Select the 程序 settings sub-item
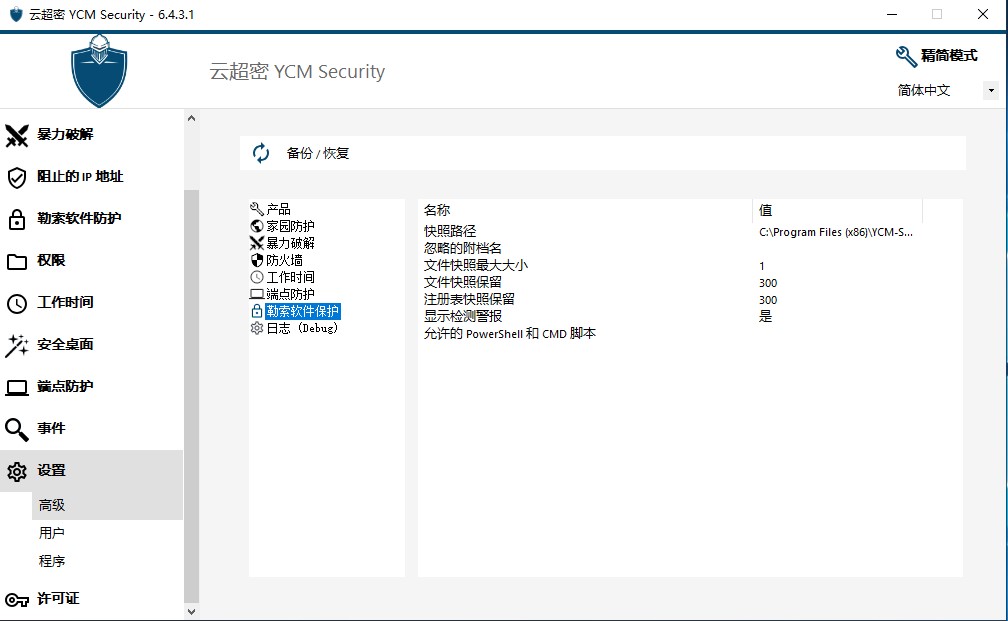The image size is (1008, 621). [x=51, y=561]
